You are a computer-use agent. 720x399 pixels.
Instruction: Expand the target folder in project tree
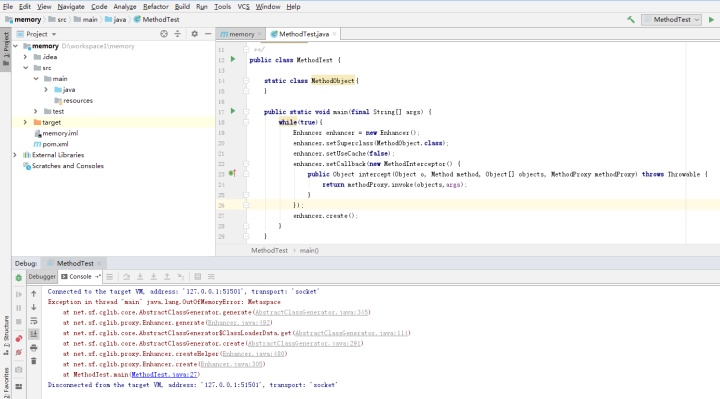[25, 122]
